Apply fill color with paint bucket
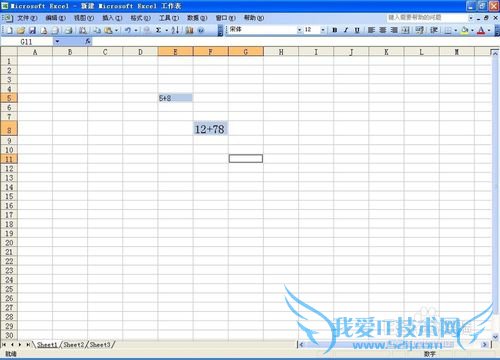Screen dimensions: 500x360 tap(465, 30)
